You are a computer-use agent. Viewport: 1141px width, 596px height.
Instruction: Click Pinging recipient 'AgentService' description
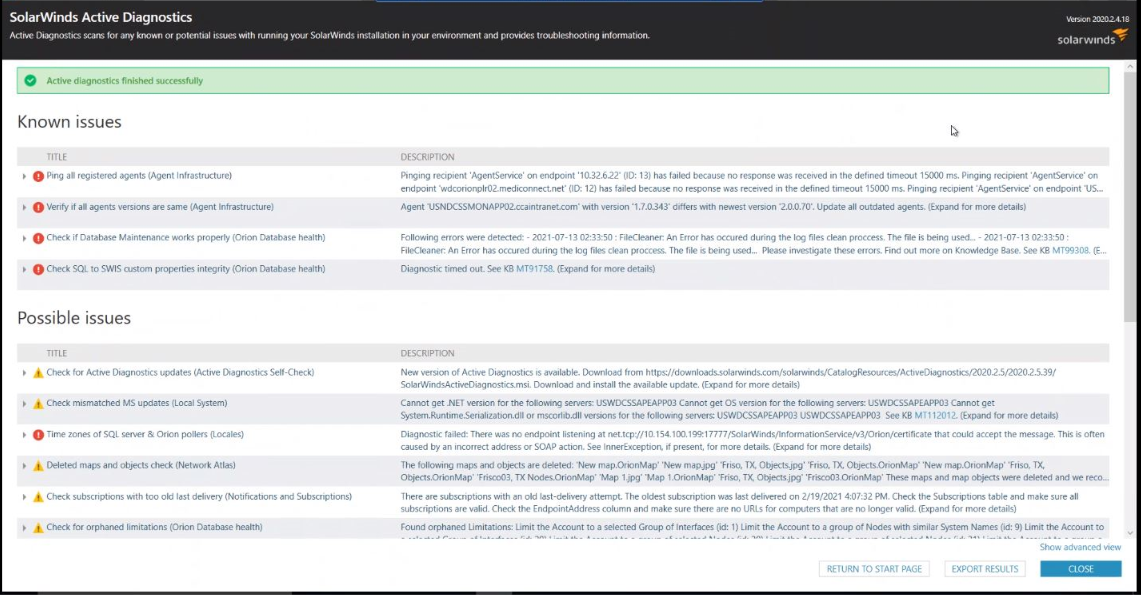(752, 182)
